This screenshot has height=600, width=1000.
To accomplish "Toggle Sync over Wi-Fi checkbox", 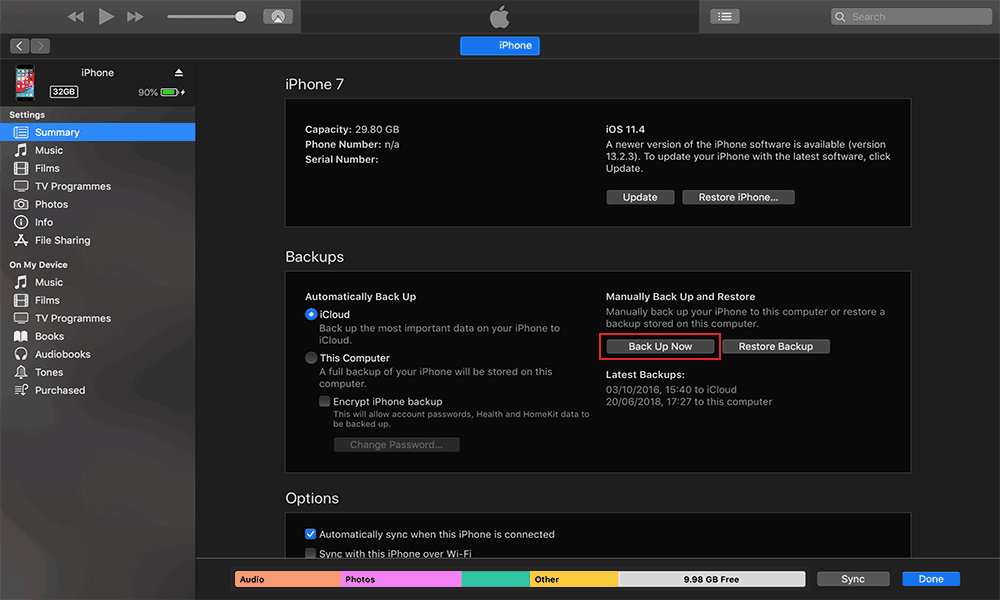I will 311,553.
